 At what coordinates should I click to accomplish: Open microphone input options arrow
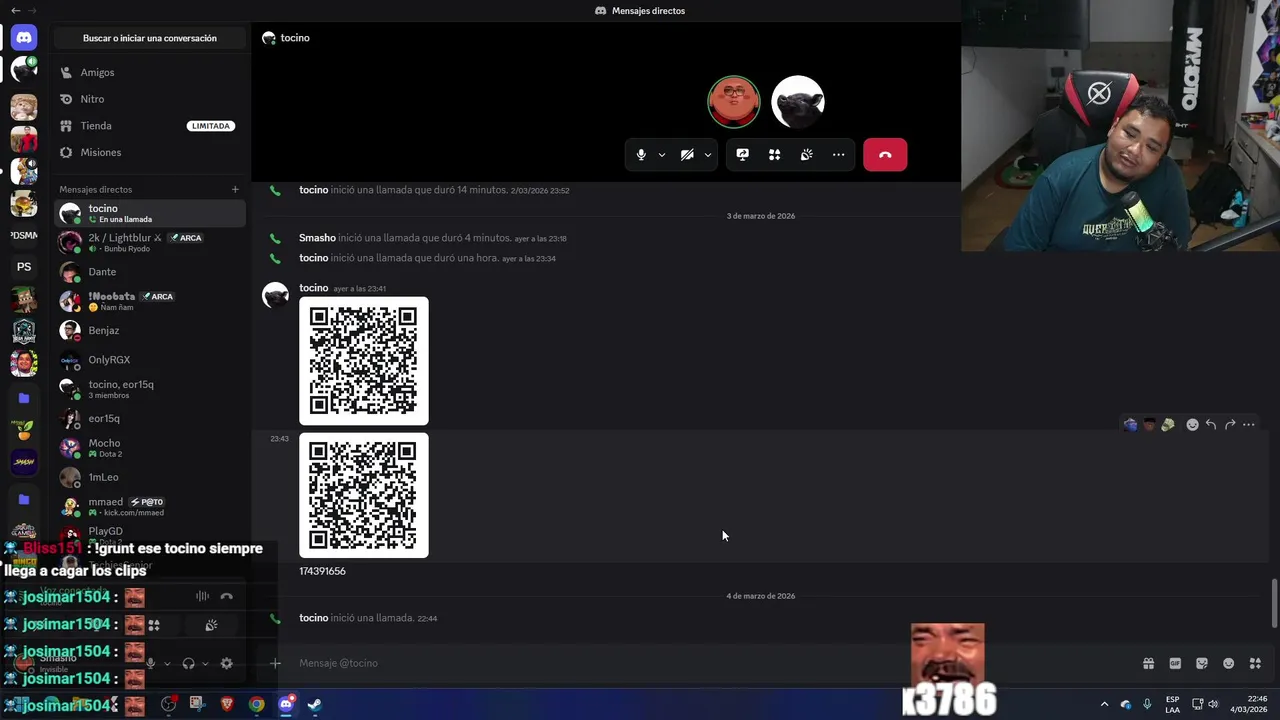(662, 155)
